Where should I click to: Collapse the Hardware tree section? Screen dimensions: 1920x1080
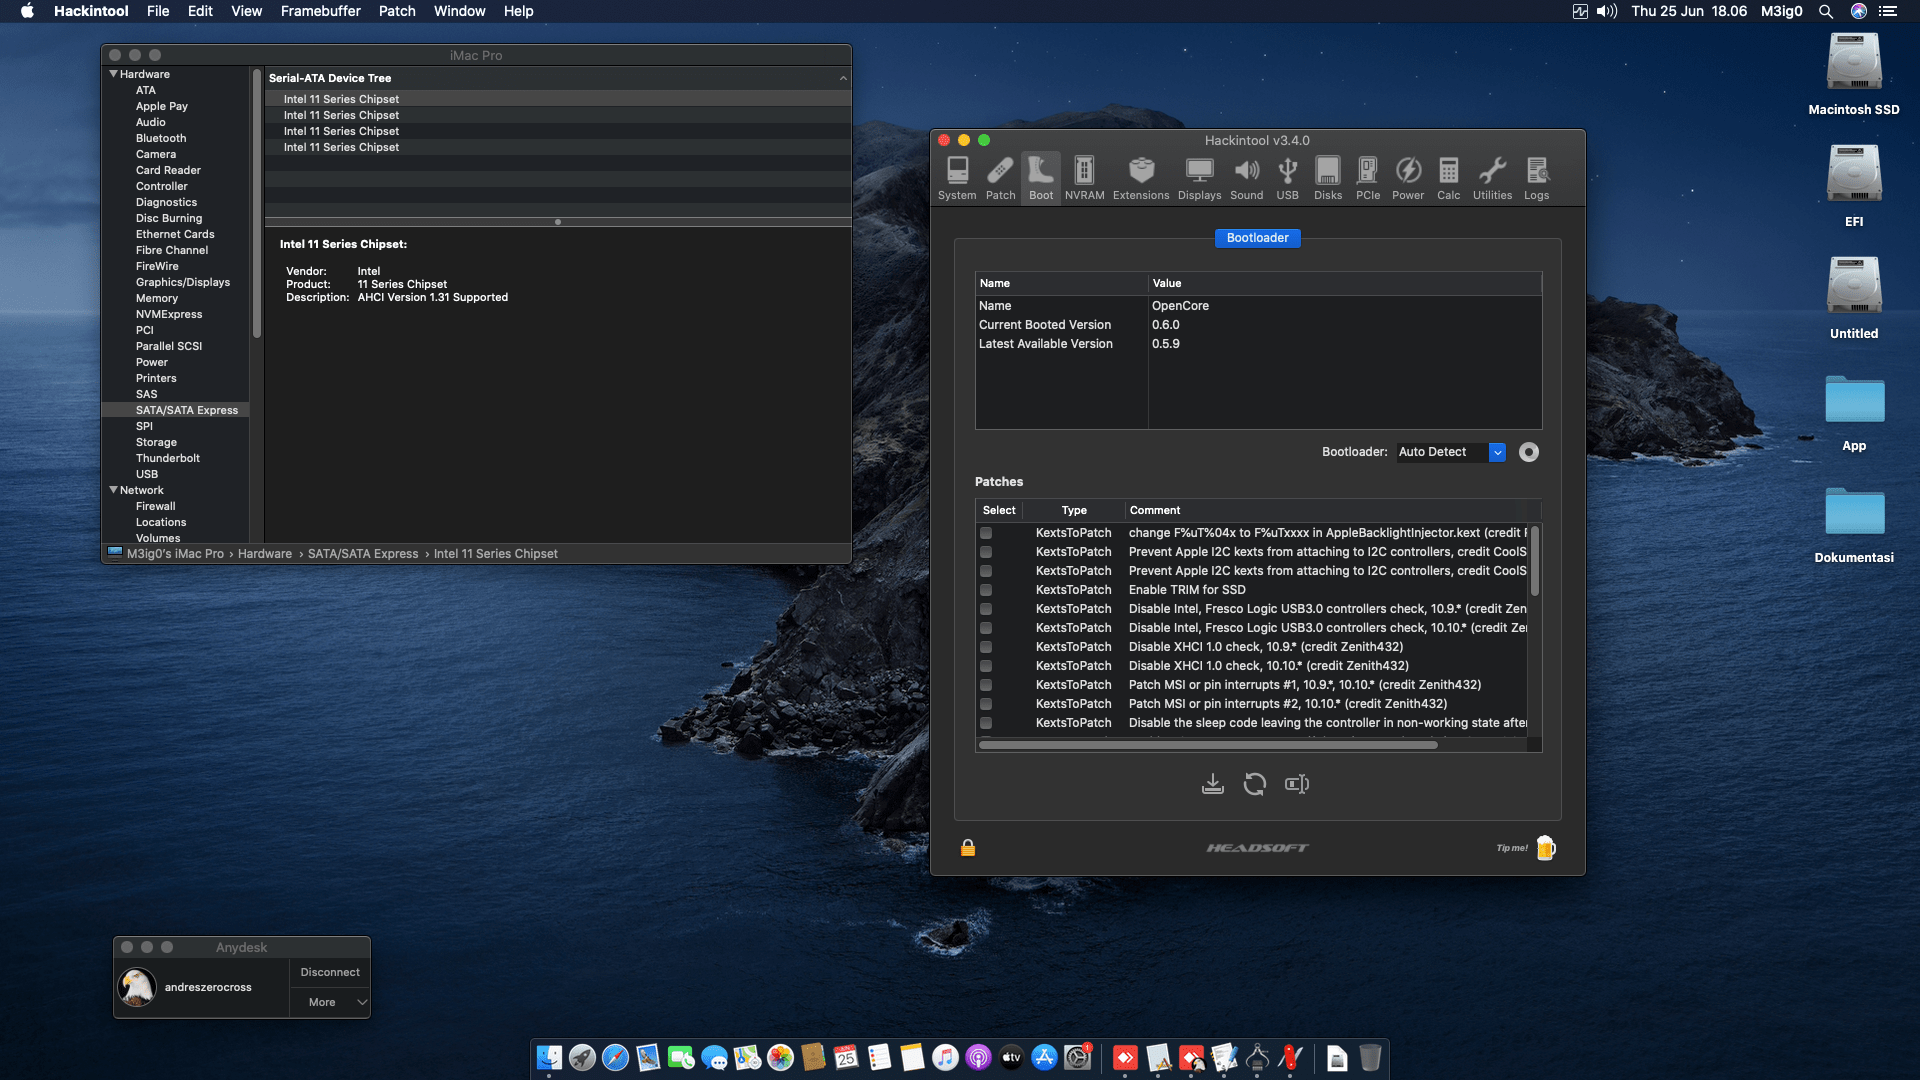(114, 74)
